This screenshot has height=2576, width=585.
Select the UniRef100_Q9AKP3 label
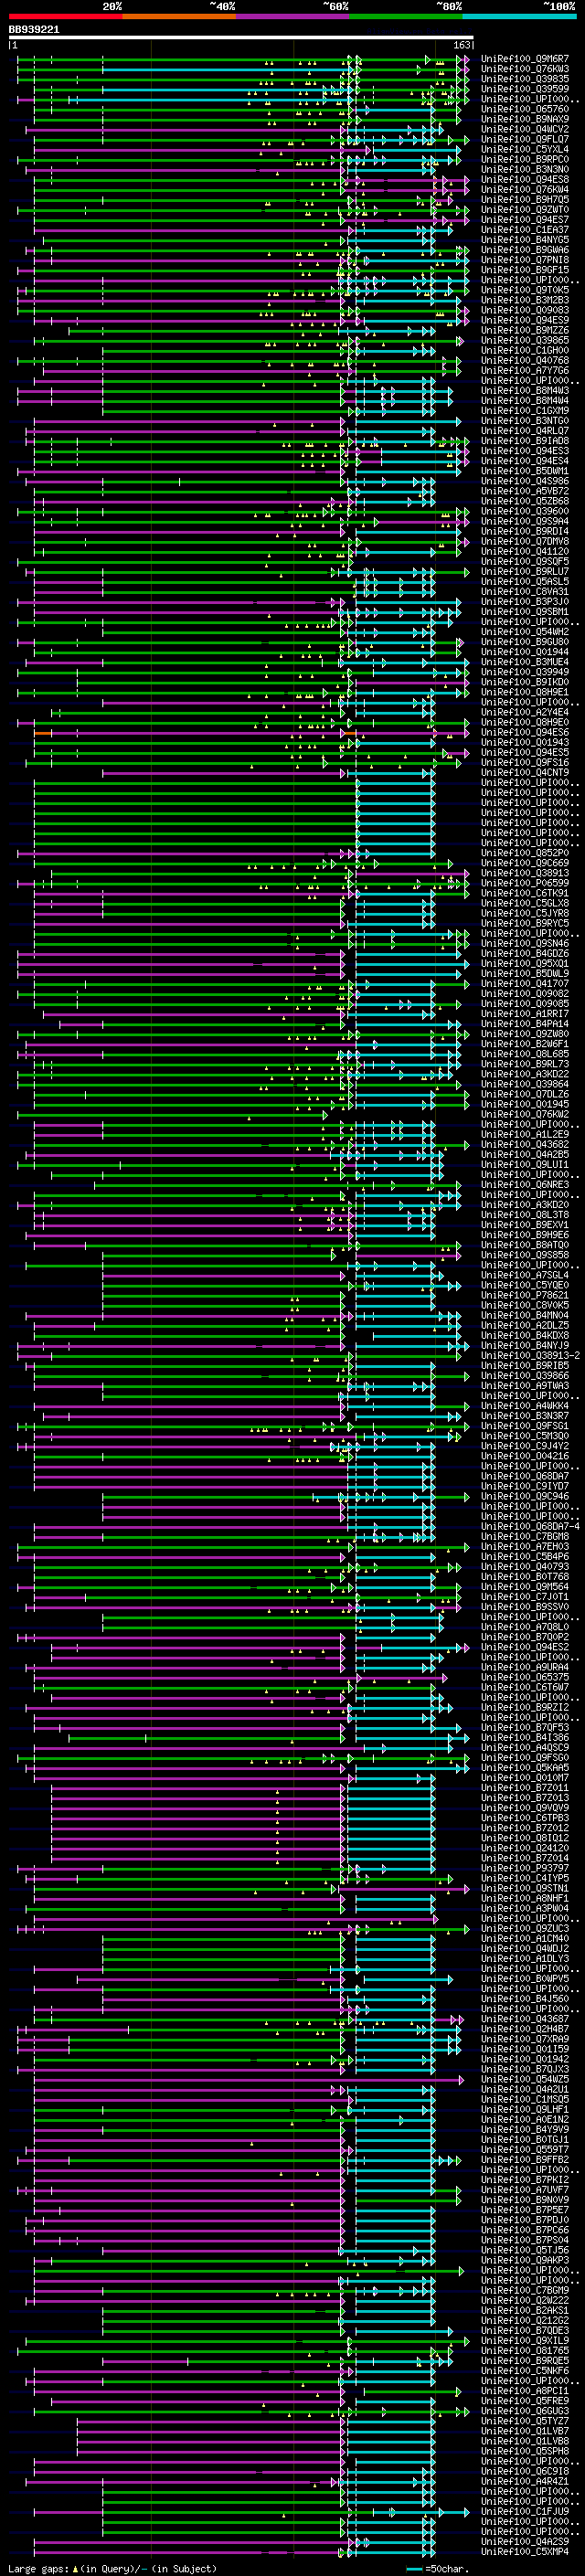point(525,2260)
